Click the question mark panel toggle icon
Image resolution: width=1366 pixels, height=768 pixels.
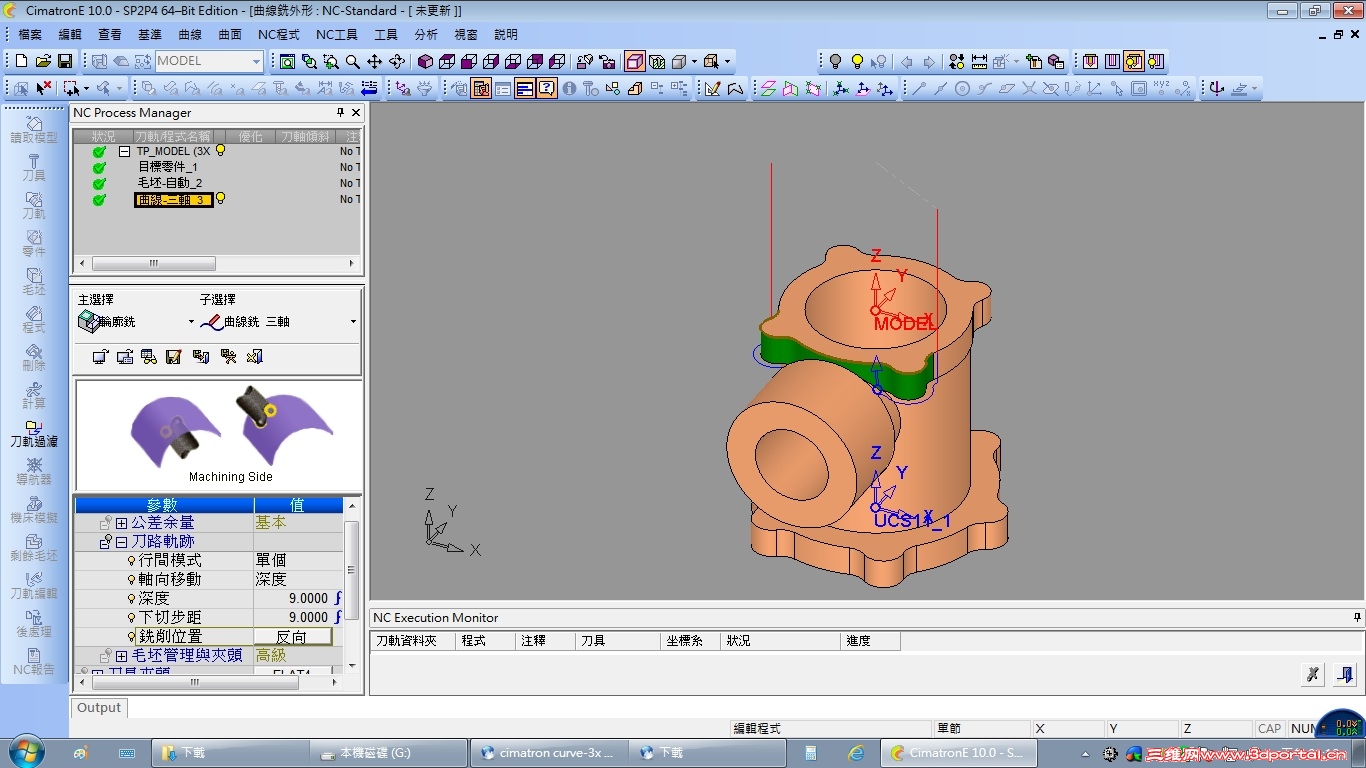(547, 88)
